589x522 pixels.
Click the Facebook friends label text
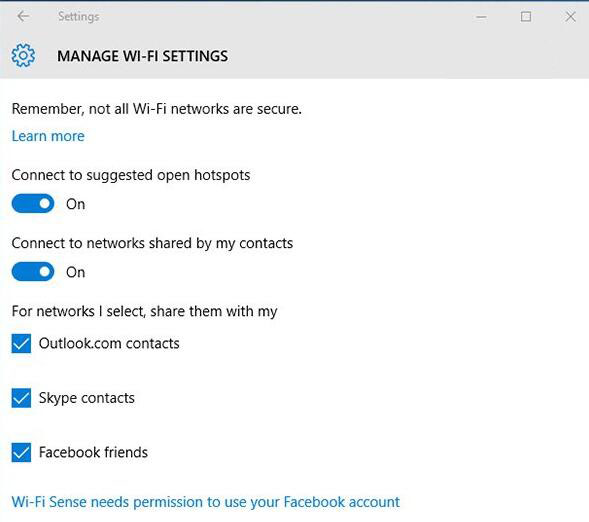(x=94, y=452)
